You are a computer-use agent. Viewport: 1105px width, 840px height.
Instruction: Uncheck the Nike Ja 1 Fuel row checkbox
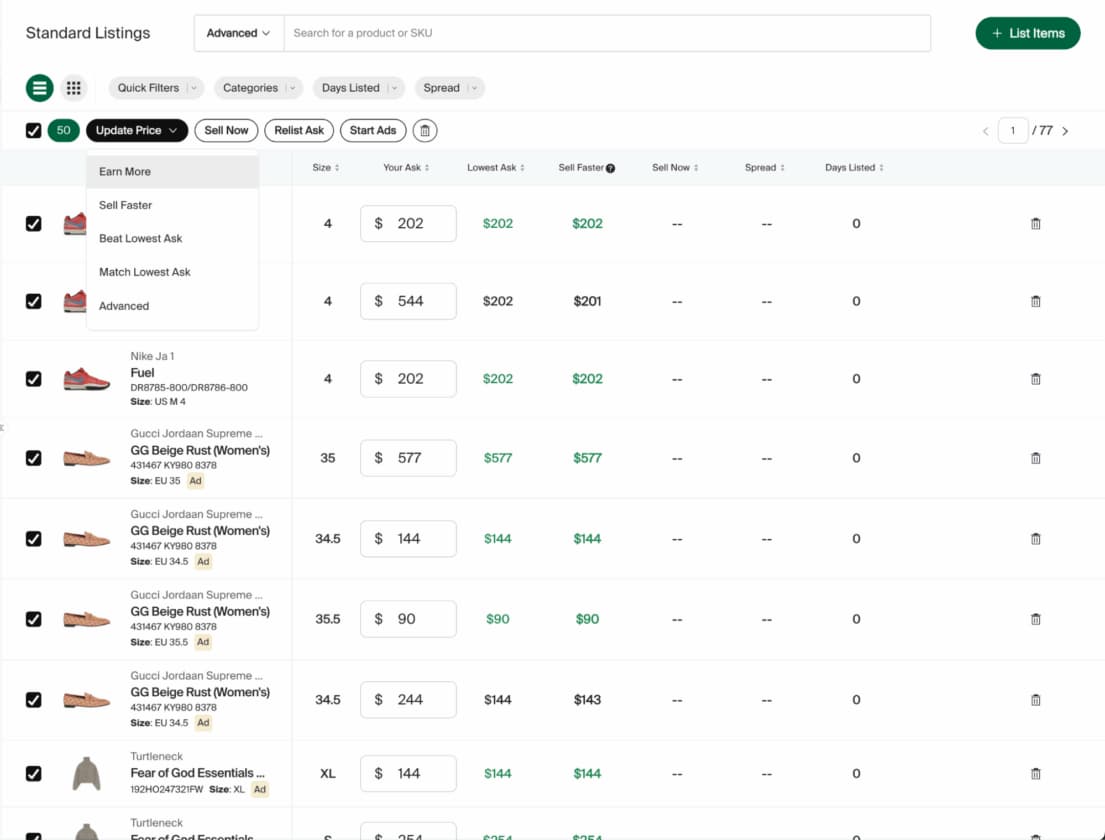tap(33, 378)
